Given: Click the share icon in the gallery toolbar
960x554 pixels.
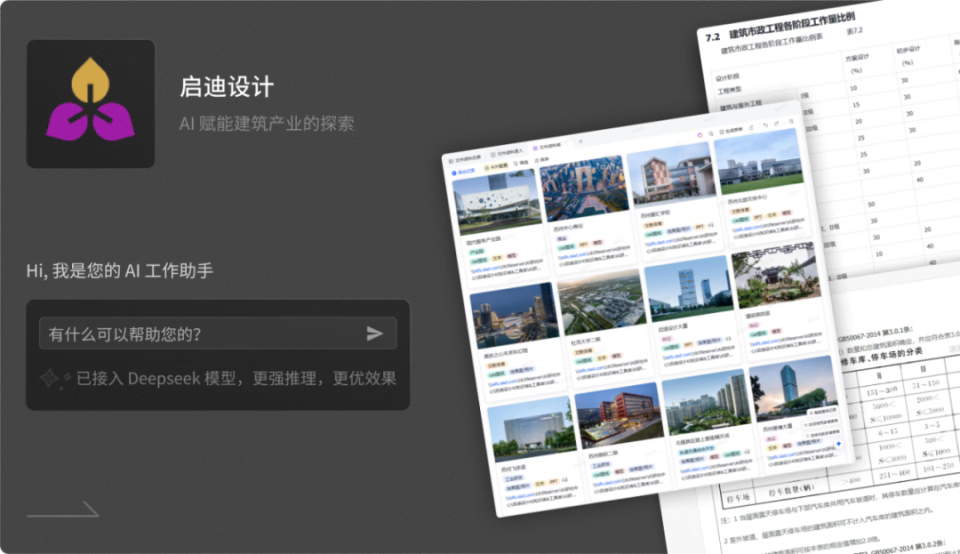Looking at the screenshot, I should click(751, 127).
